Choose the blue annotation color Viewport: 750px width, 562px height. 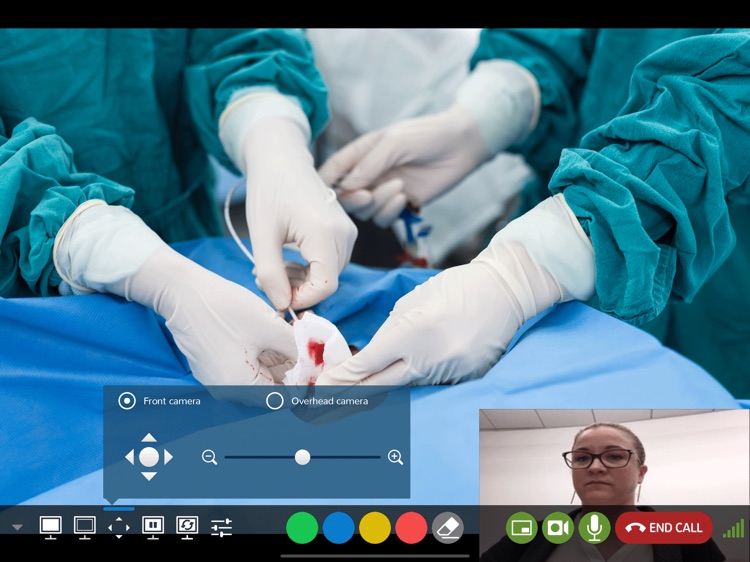[x=338, y=528]
